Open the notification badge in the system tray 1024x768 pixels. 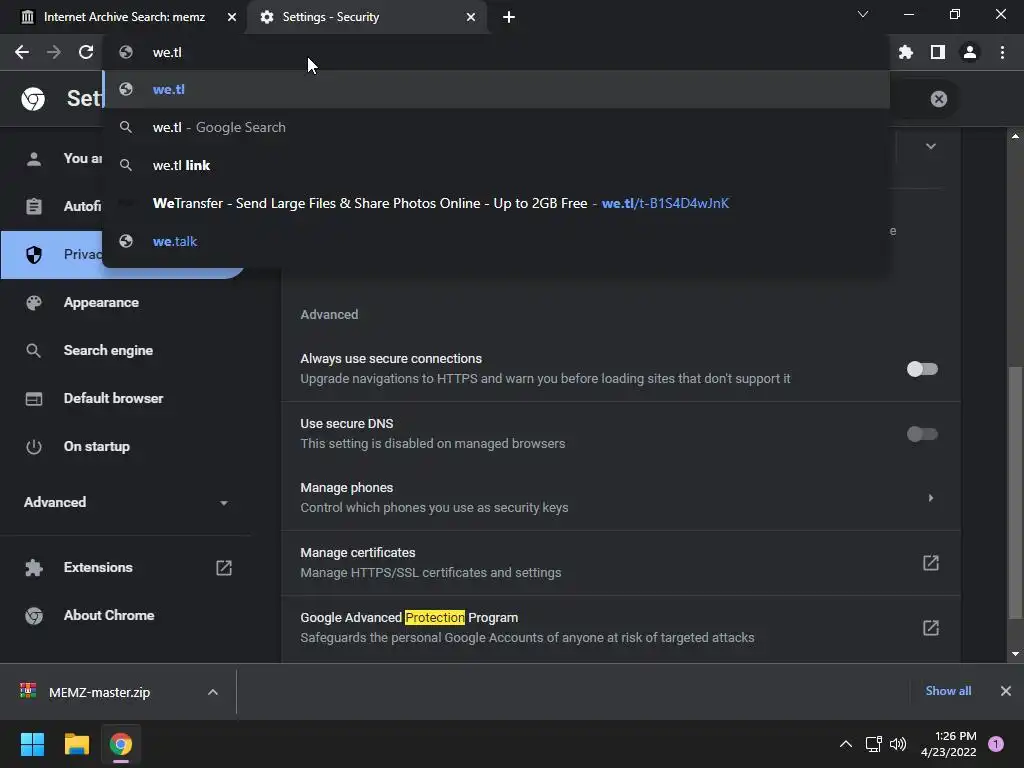pyautogui.click(x=996, y=744)
